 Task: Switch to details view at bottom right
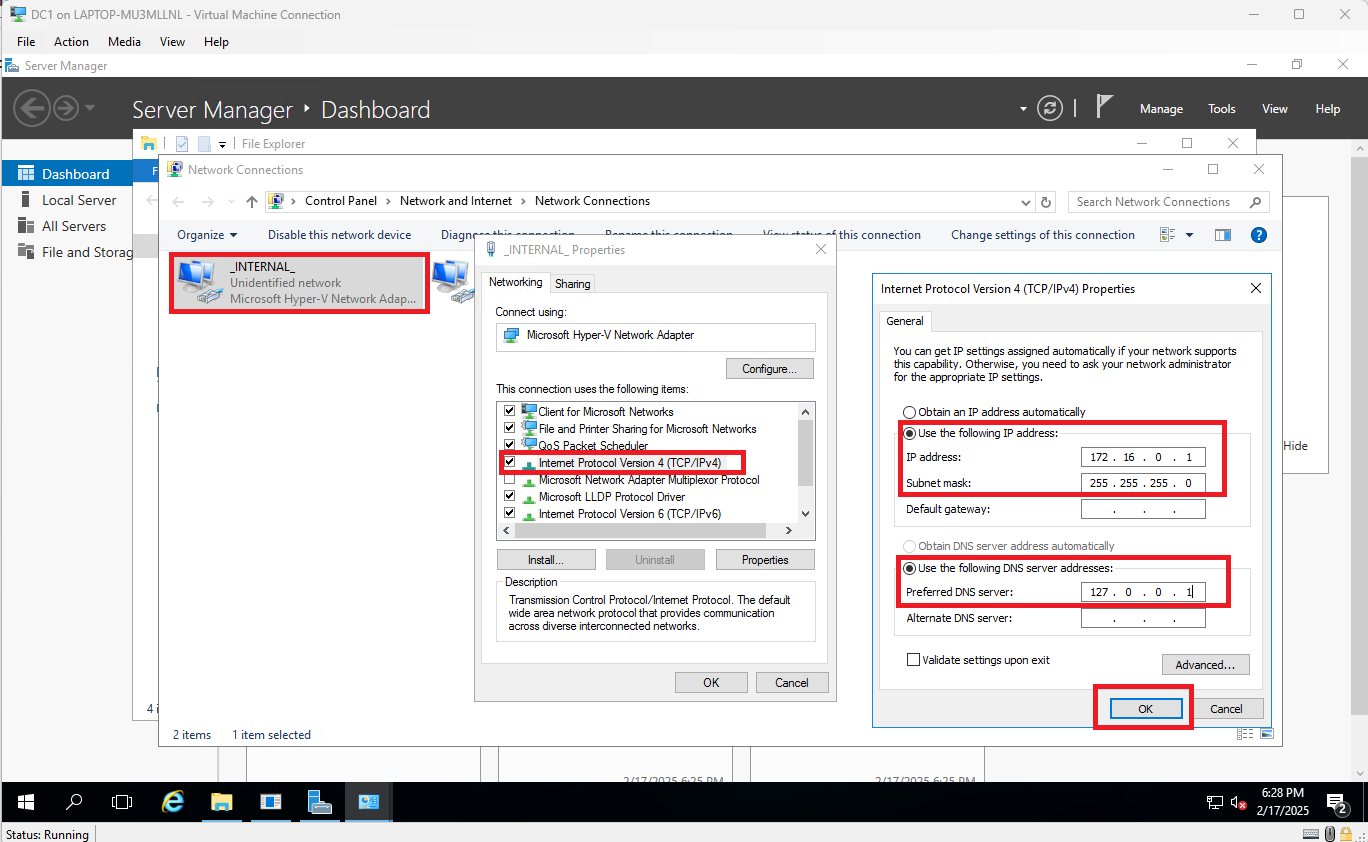coord(1245,734)
